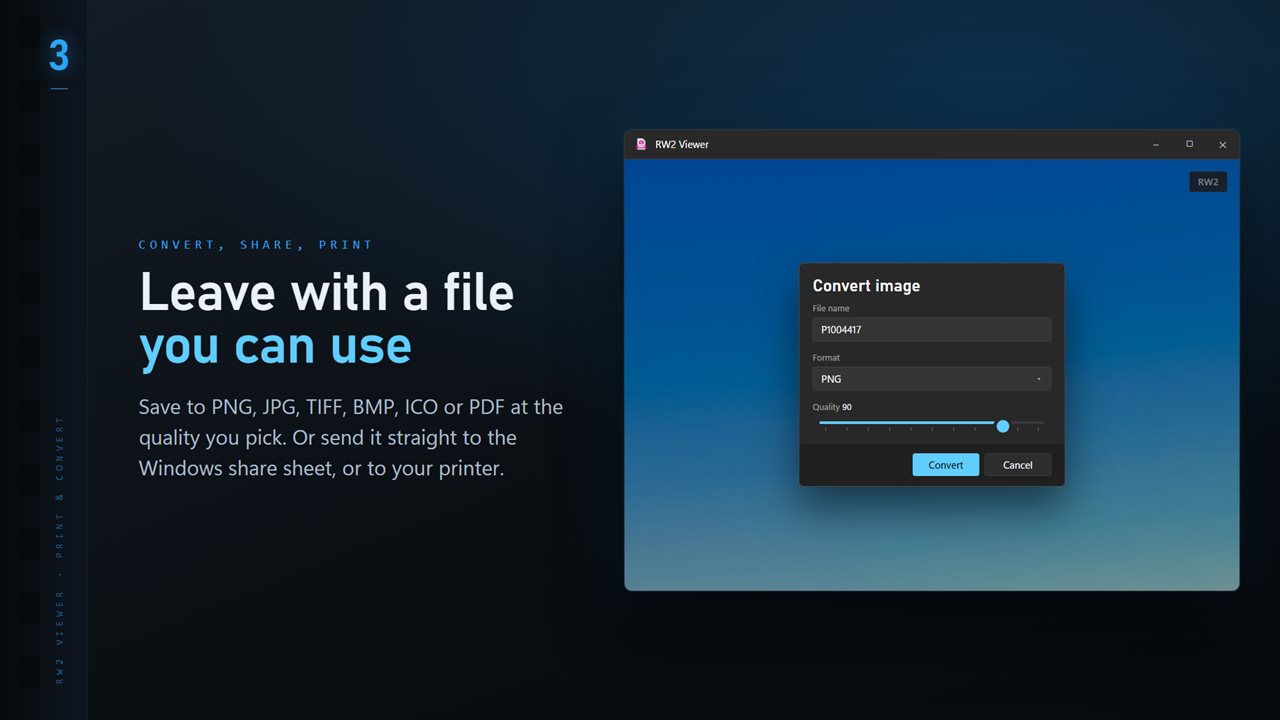1280x720 pixels.
Task: Click the 'RW2 Viewer' window title text
Action: pos(682,144)
